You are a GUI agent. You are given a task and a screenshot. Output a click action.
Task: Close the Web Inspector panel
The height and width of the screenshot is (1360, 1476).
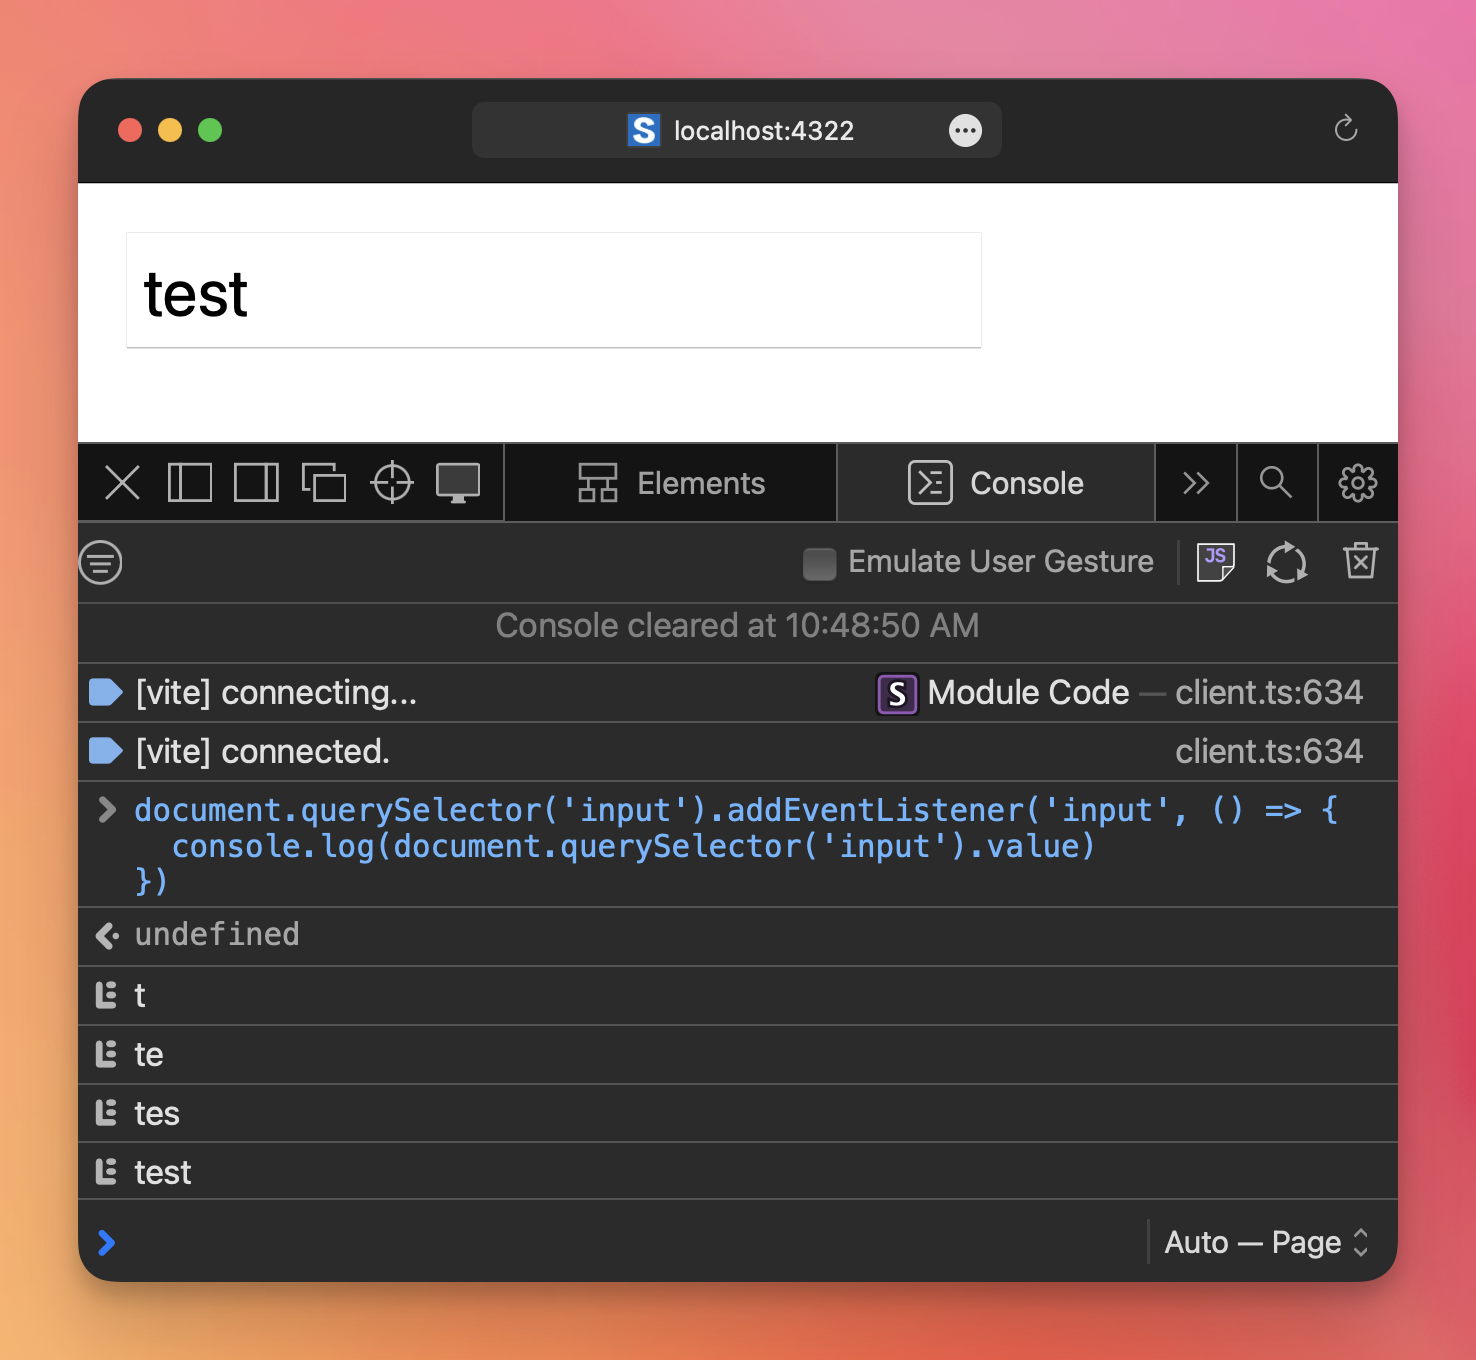pyautogui.click(x=123, y=483)
